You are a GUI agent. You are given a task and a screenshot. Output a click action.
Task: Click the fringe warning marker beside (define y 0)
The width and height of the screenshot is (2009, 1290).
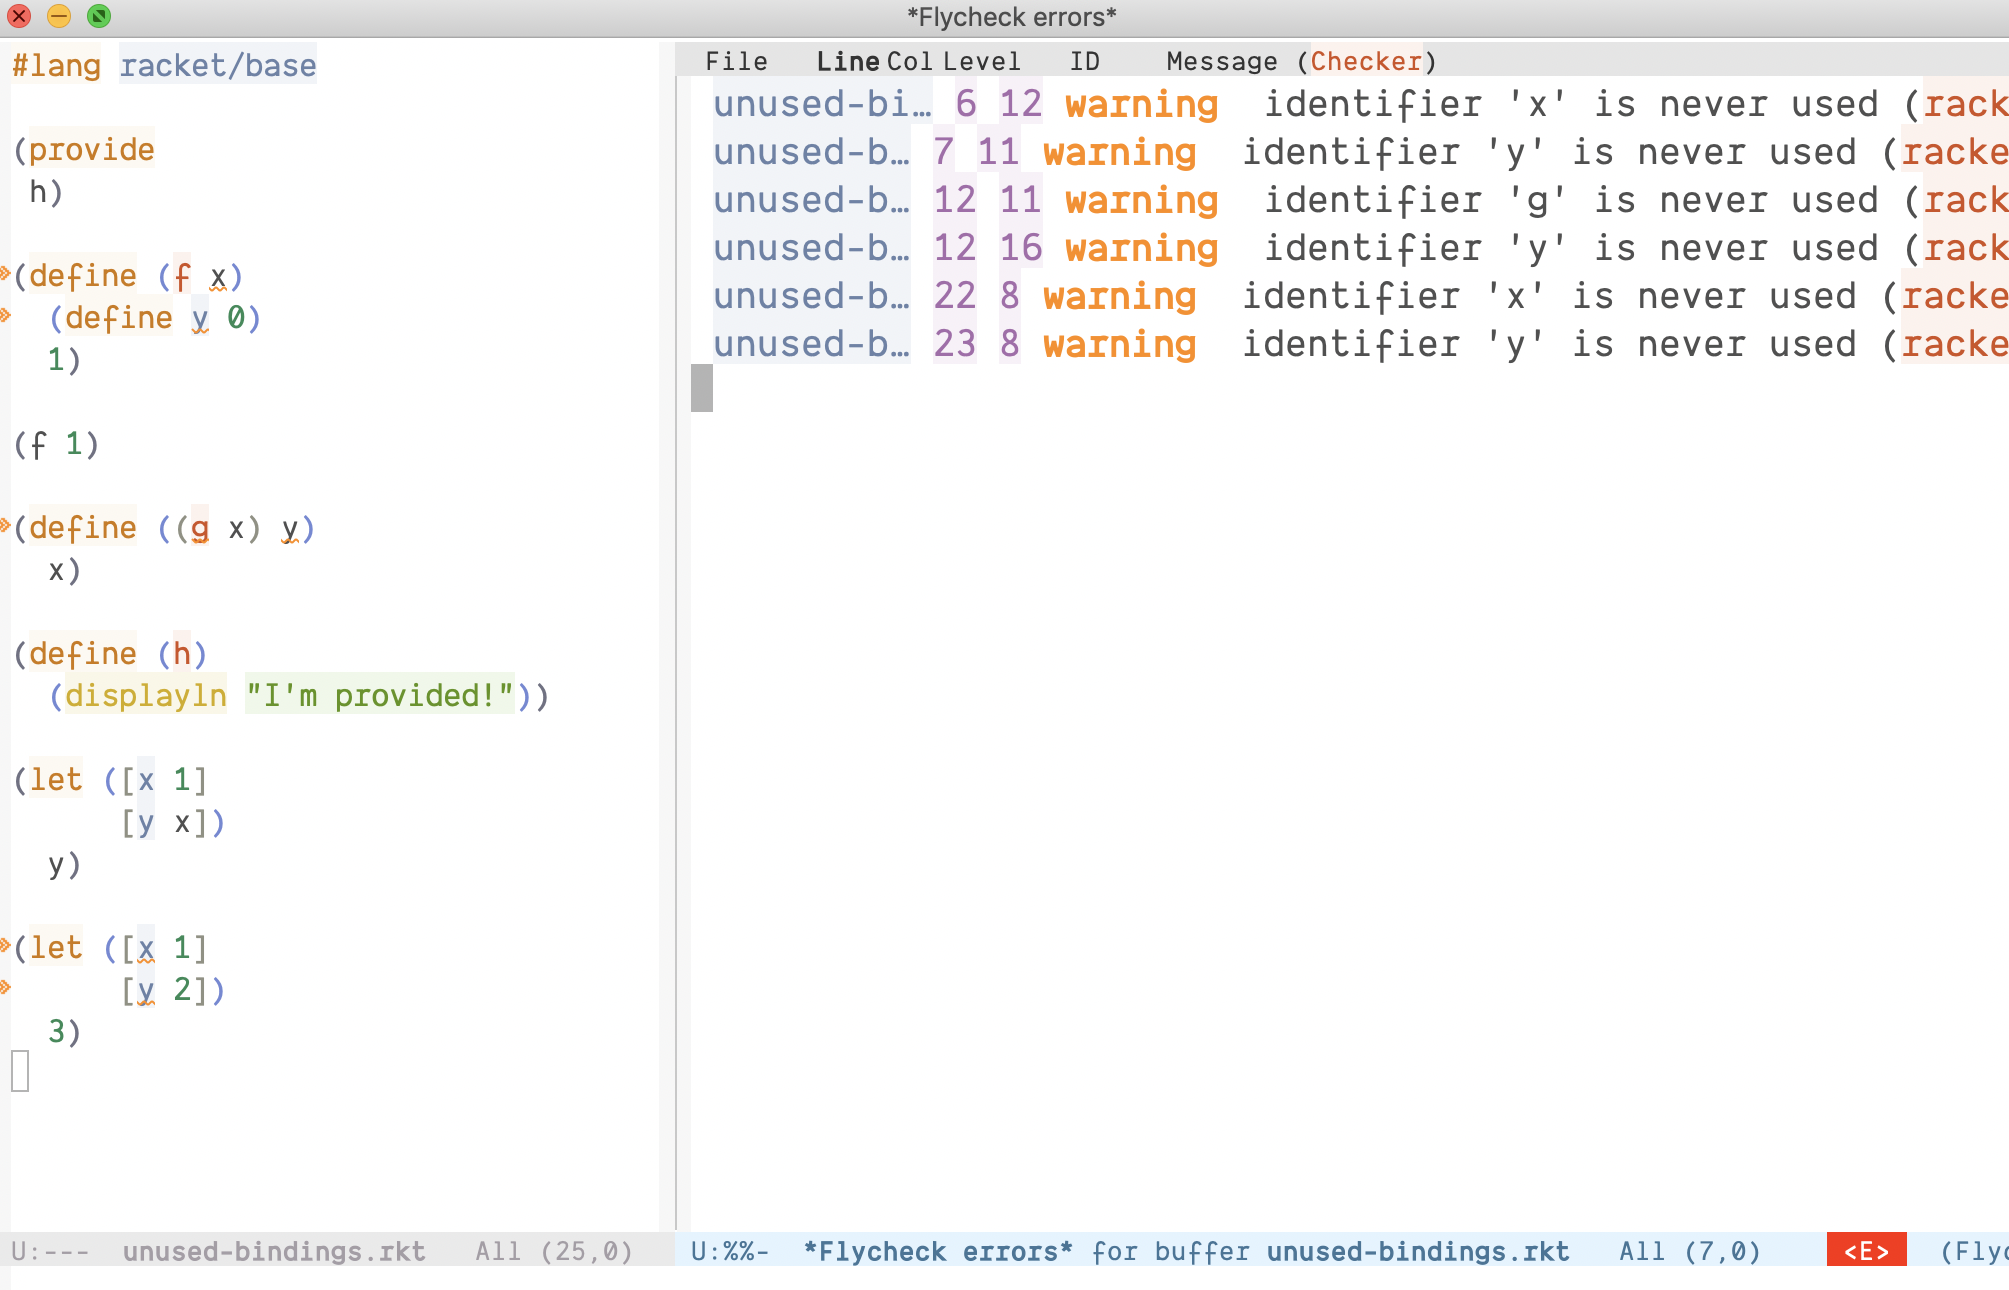point(5,315)
